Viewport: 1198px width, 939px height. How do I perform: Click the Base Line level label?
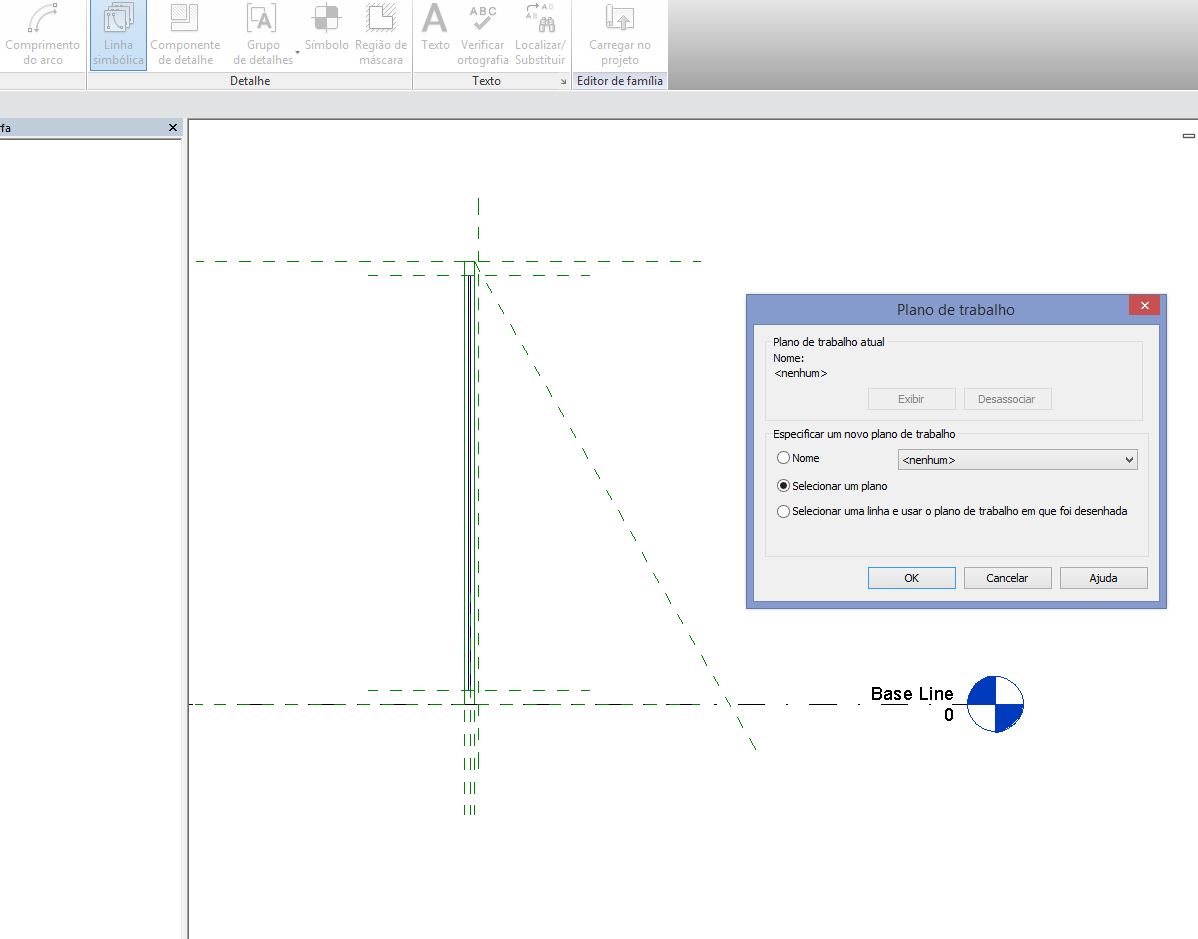pos(911,694)
